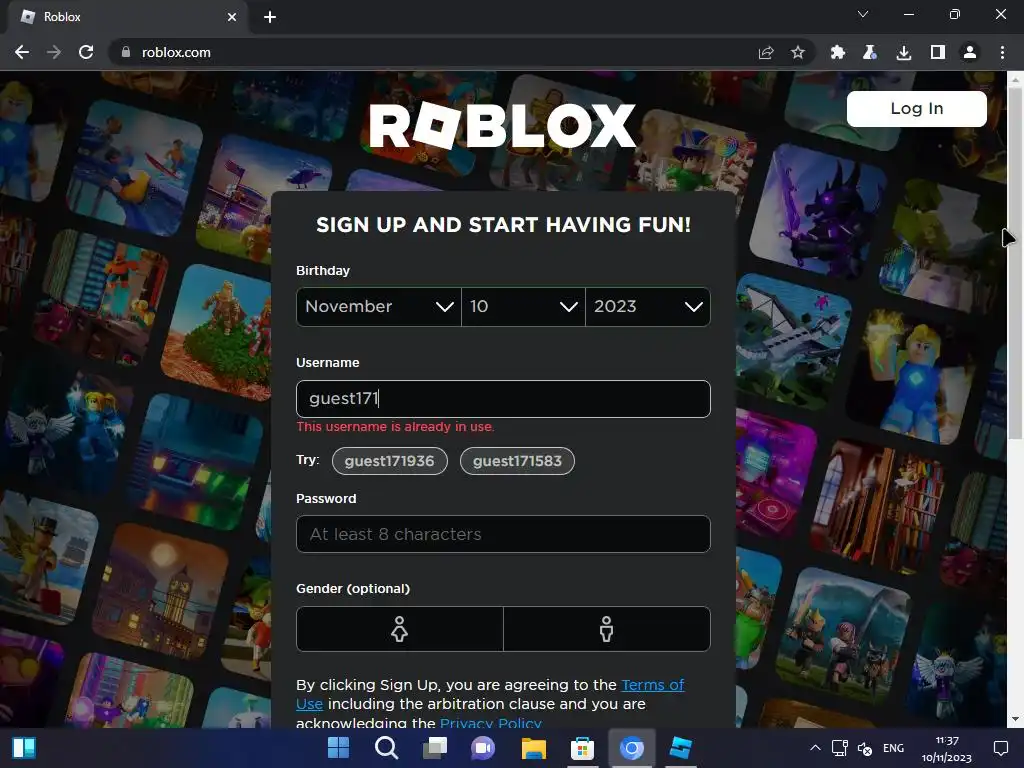Click the Log In button
Viewport: 1024px width, 768px height.
tap(916, 108)
